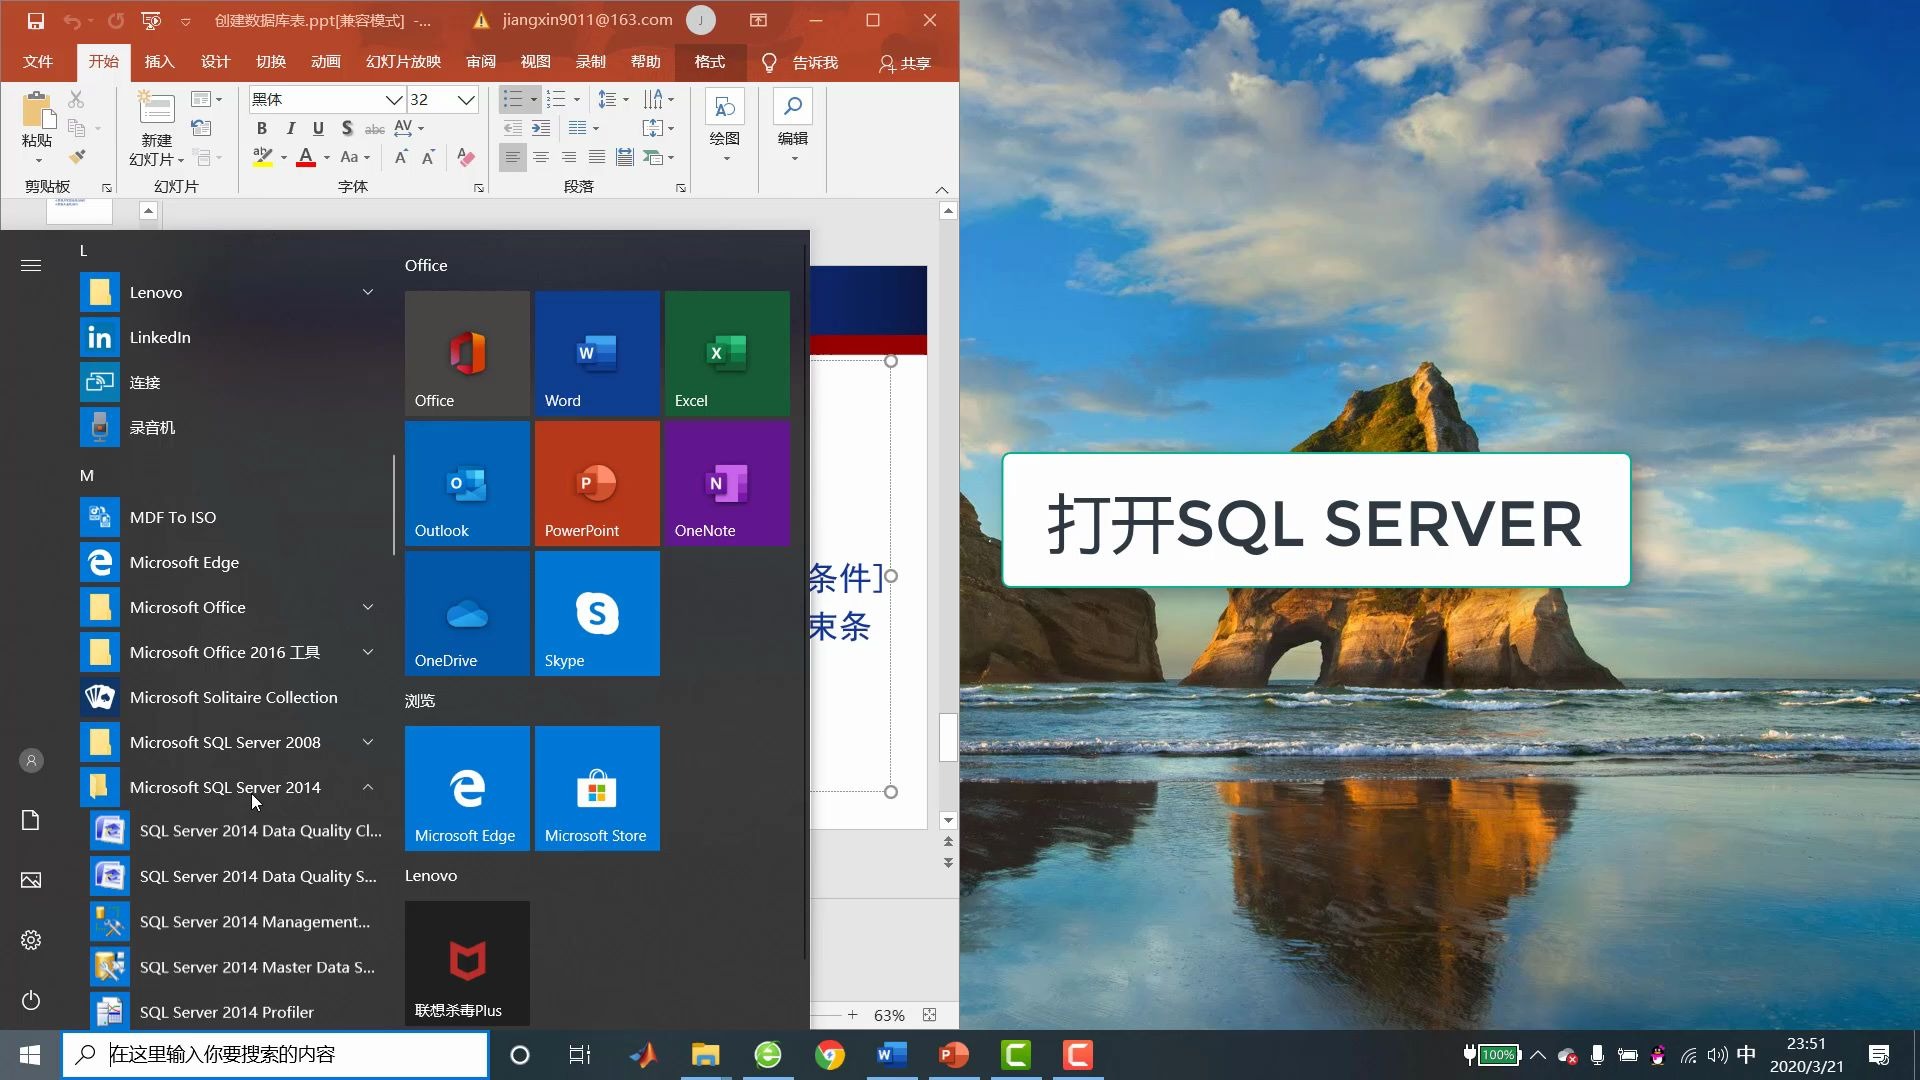
Task: Click the Chrome icon in taskbar
Action: coord(829,1055)
